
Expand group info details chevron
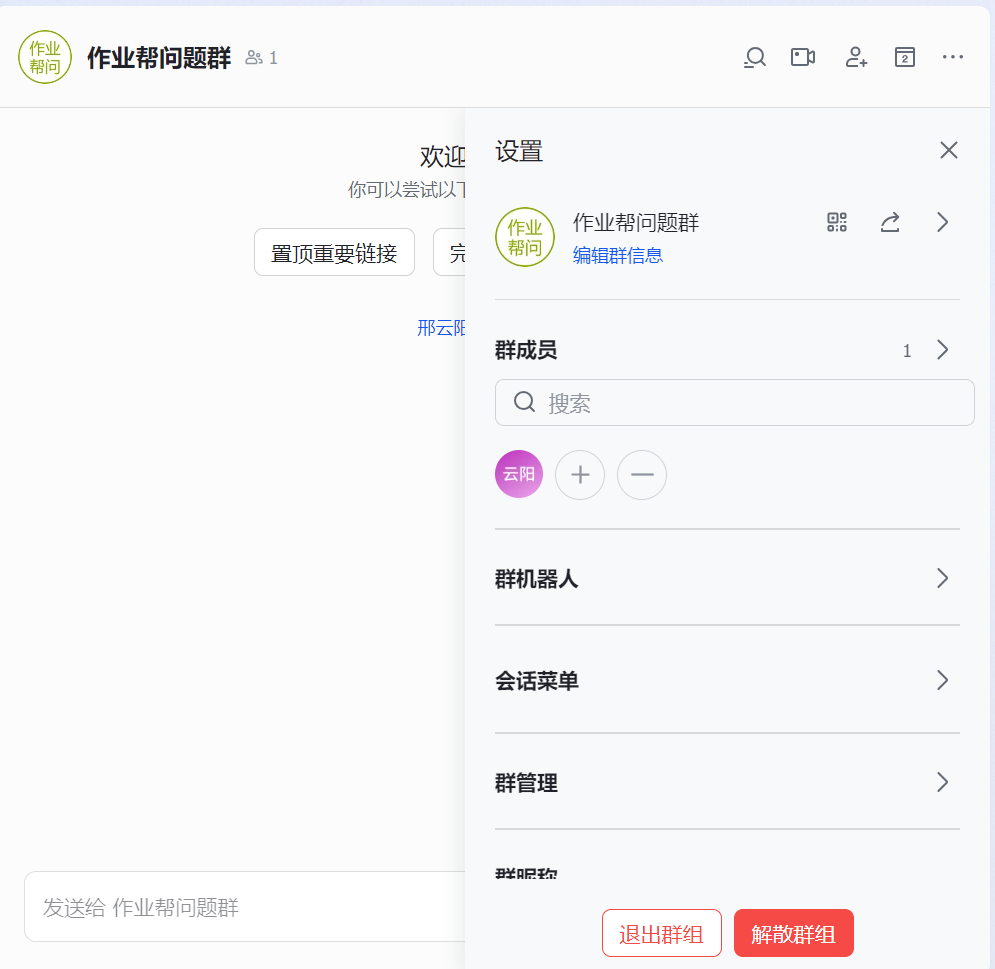[942, 222]
